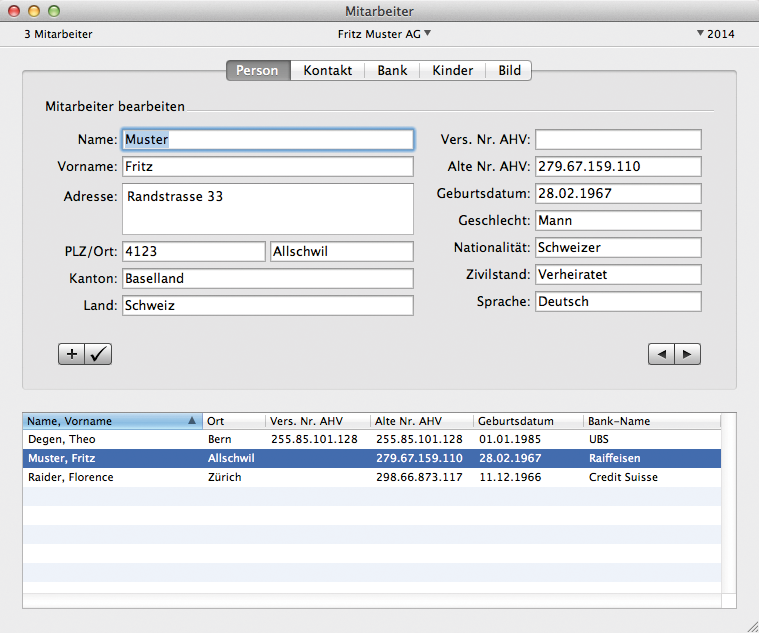The image size is (759, 633).
Task: Click the Geburtsdatum field
Action: tap(618, 194)
